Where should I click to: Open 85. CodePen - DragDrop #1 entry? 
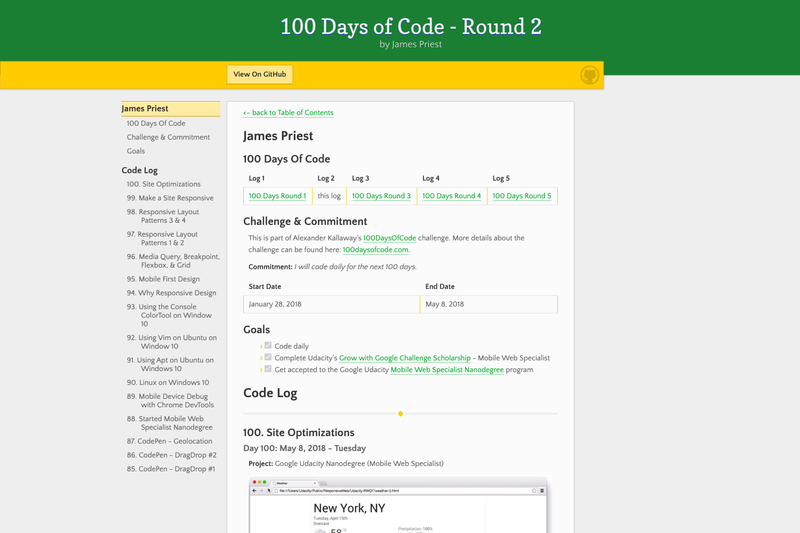pyautogui.click(x=171, y=469)
